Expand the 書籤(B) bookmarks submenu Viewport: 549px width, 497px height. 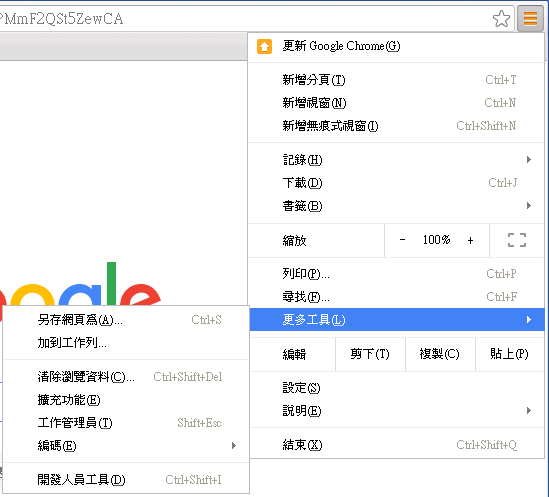396,206
